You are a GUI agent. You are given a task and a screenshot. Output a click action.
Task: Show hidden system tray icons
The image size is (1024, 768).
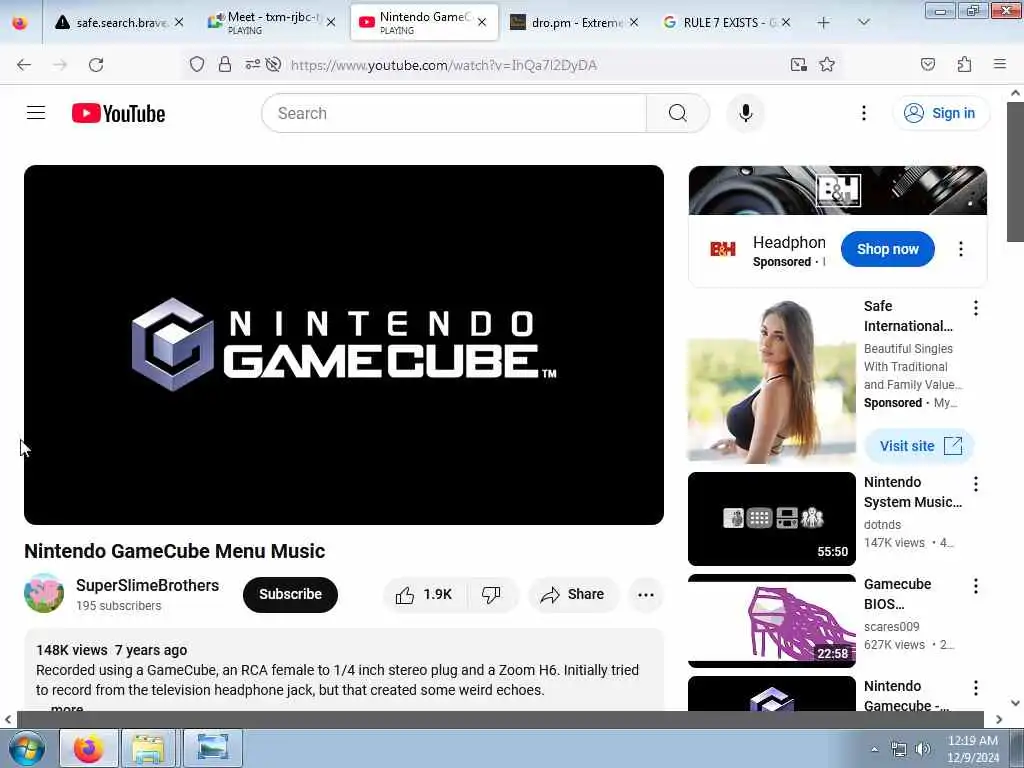pyautogui.click(x=874, y=749)
